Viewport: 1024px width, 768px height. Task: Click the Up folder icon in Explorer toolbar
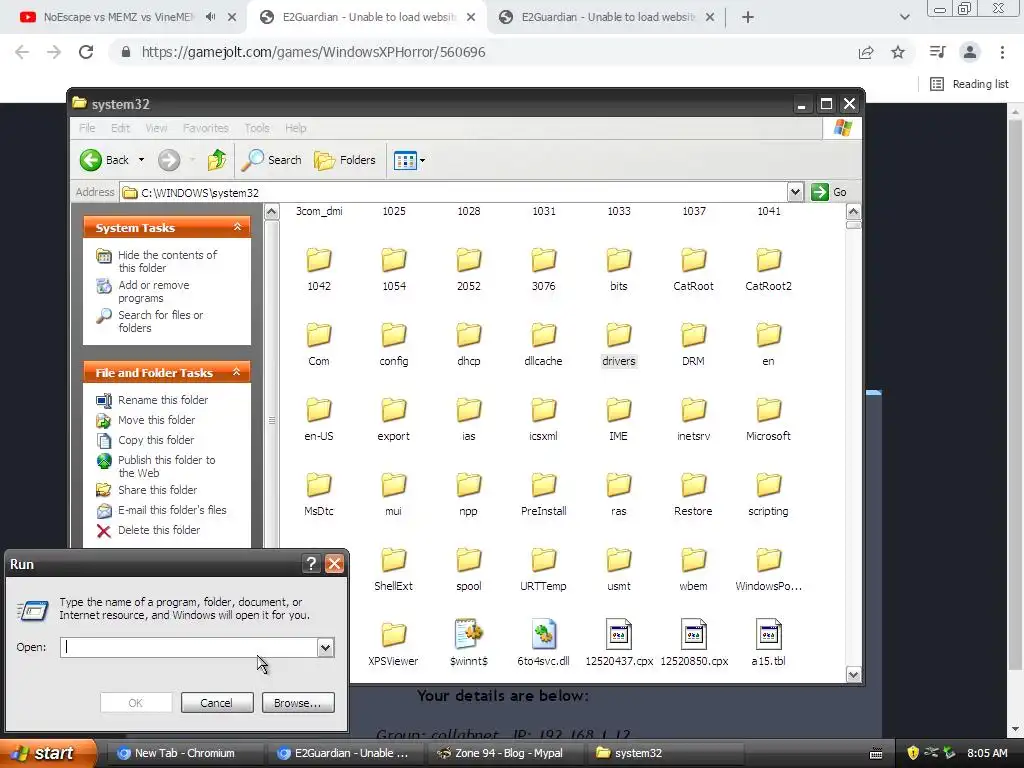(217, 160)
